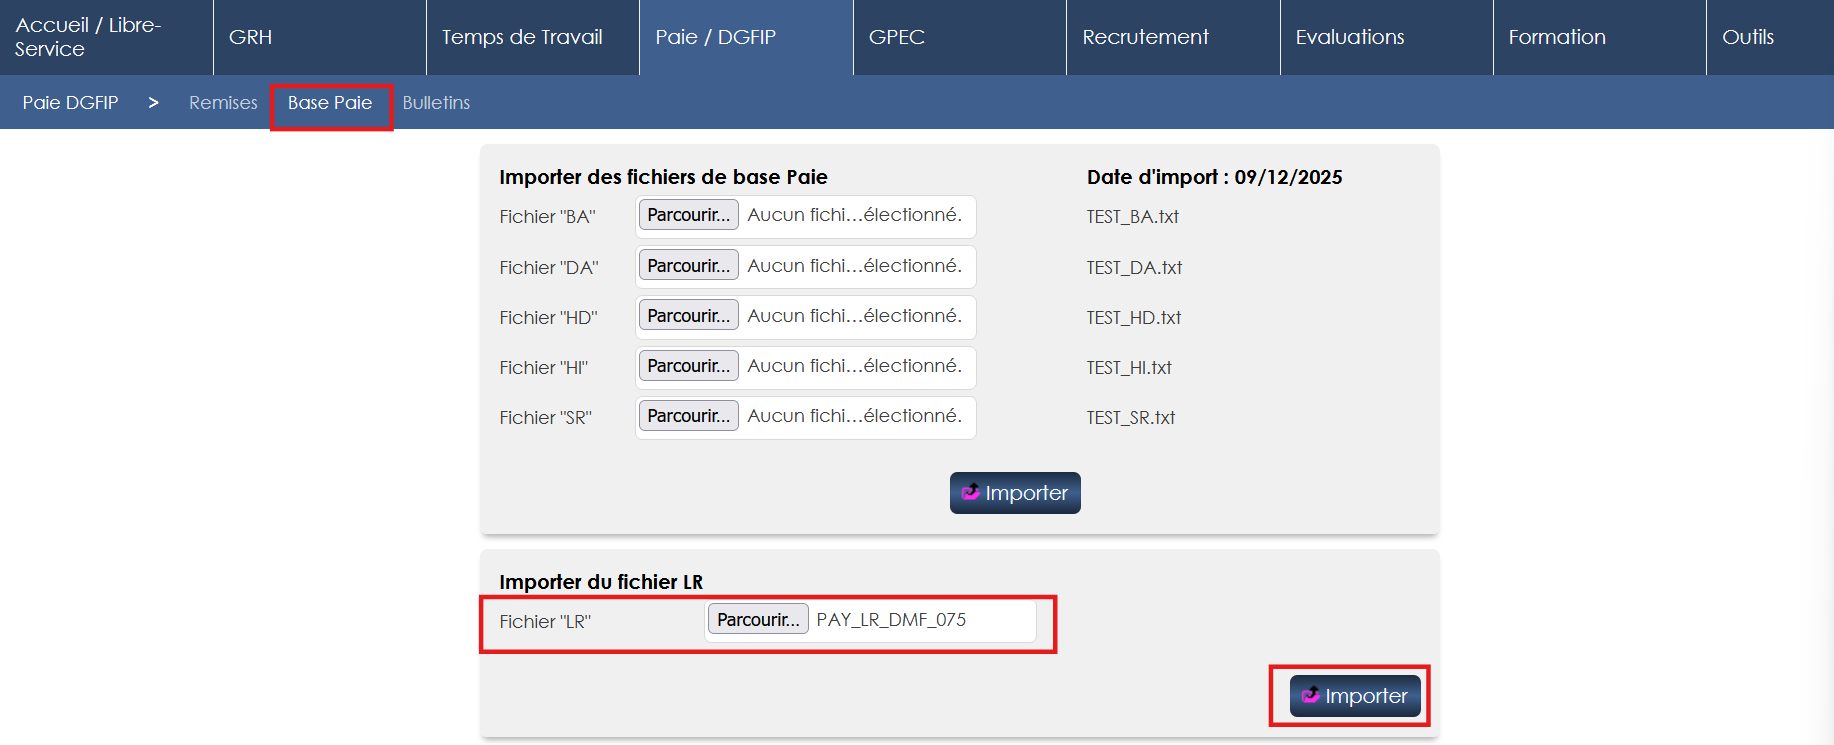
Task: Open the Temps de Travail menu
Action: [x=522, y=37]
